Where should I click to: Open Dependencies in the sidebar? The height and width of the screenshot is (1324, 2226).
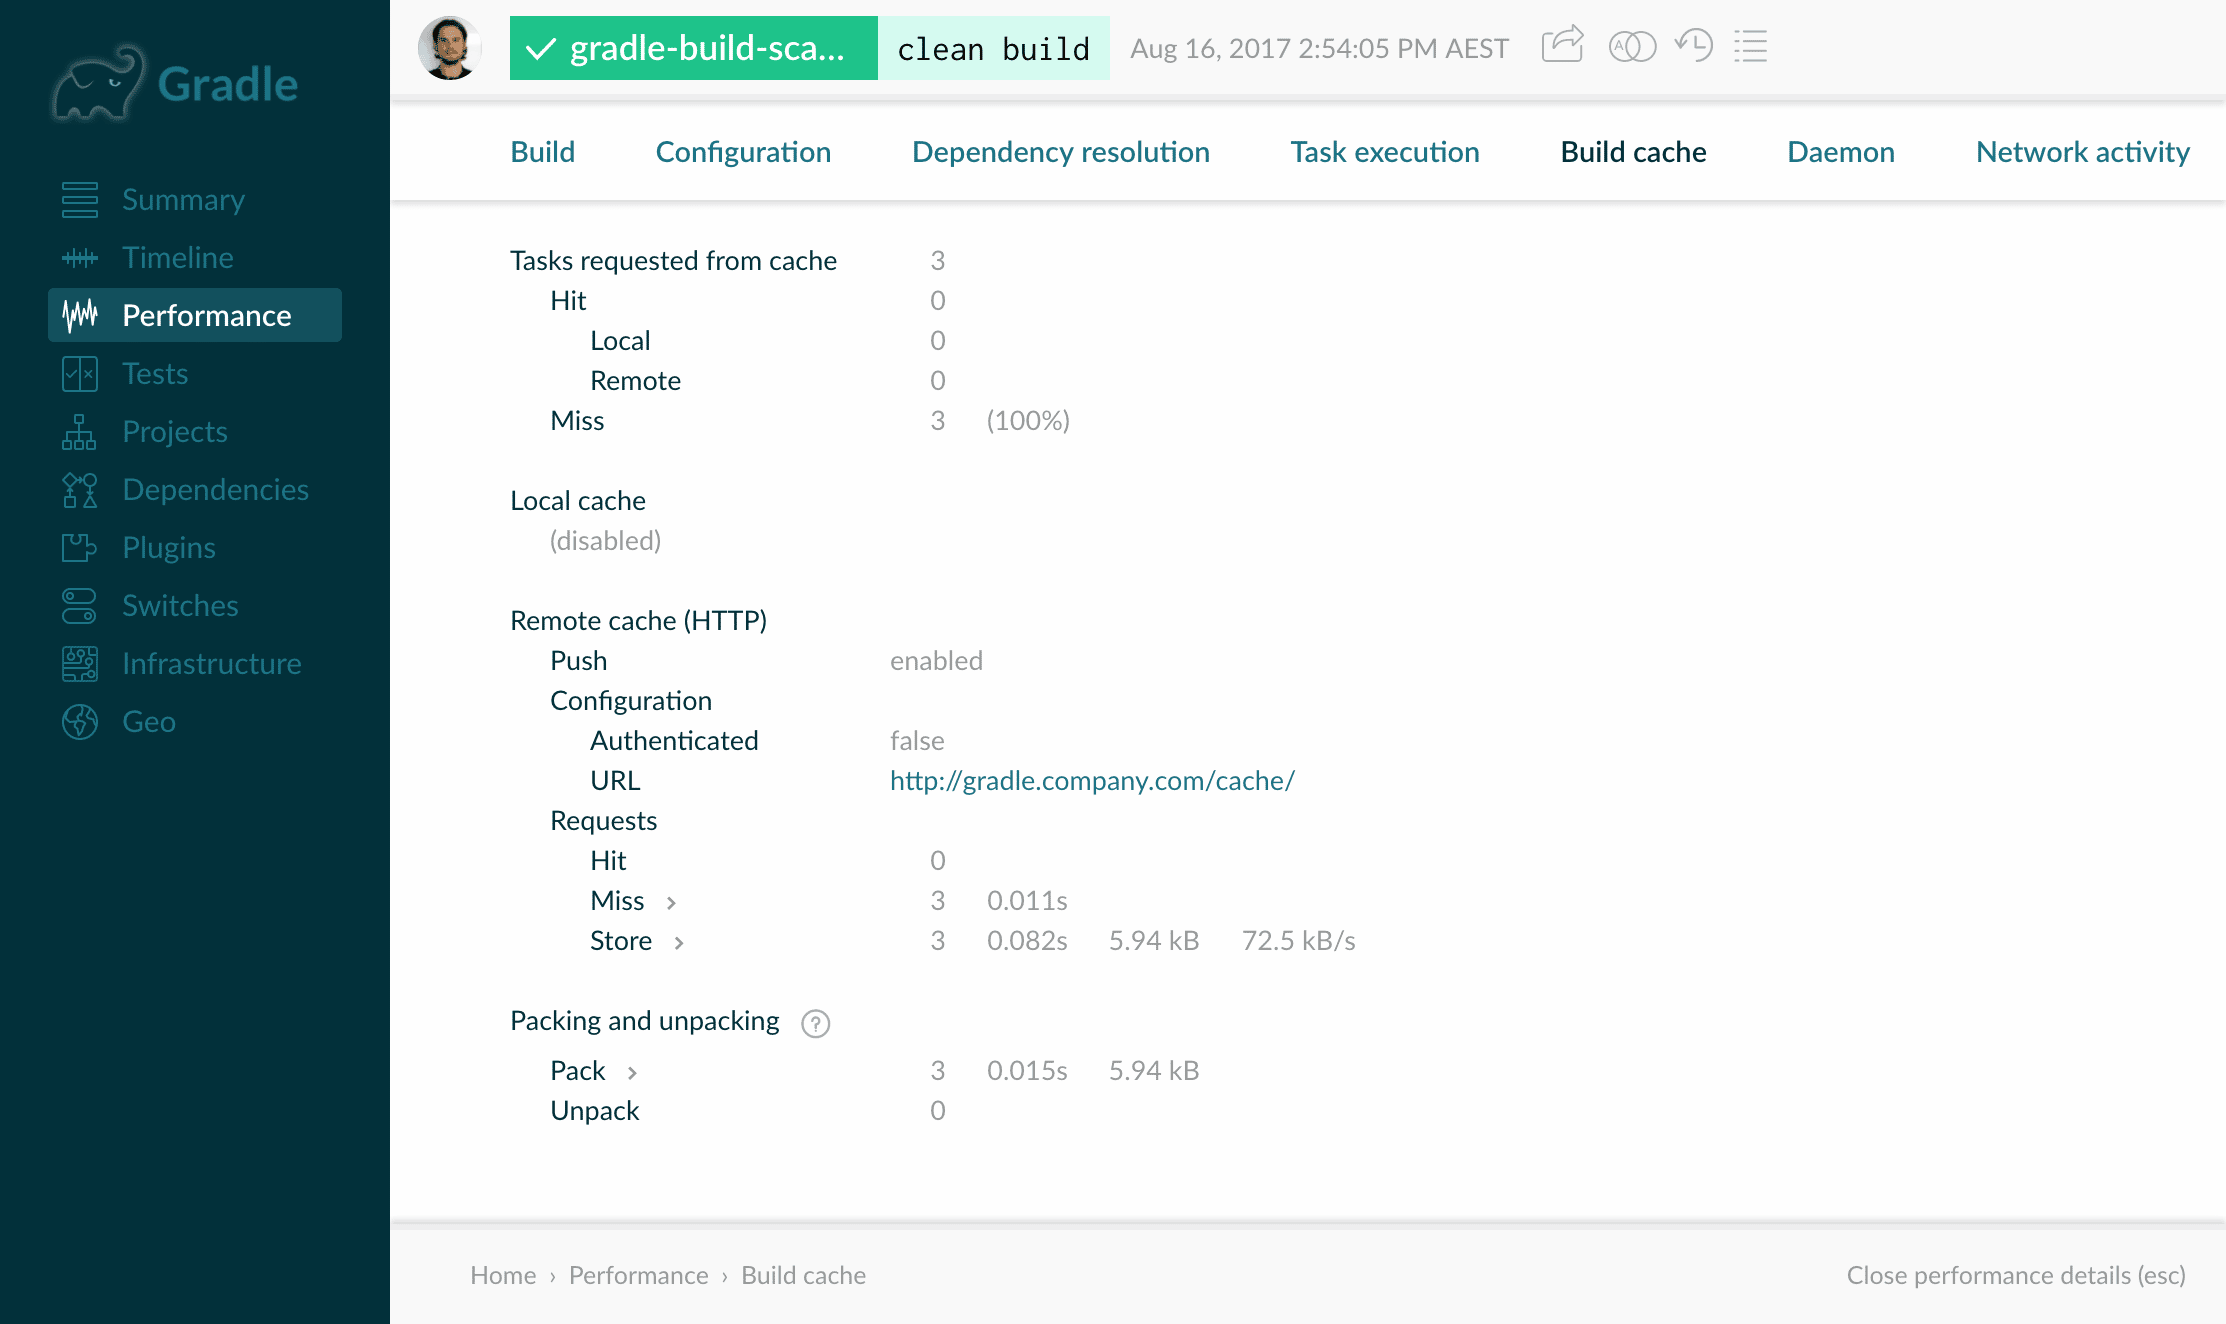[x=215, y=490]
